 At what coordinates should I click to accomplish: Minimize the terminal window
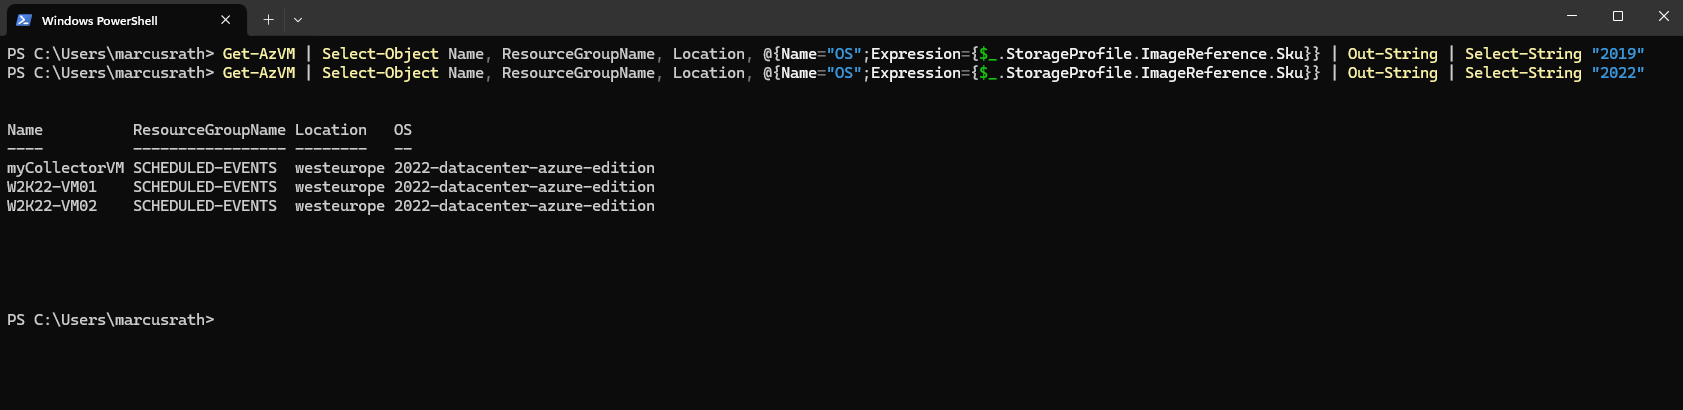(x=1572, y=16)
